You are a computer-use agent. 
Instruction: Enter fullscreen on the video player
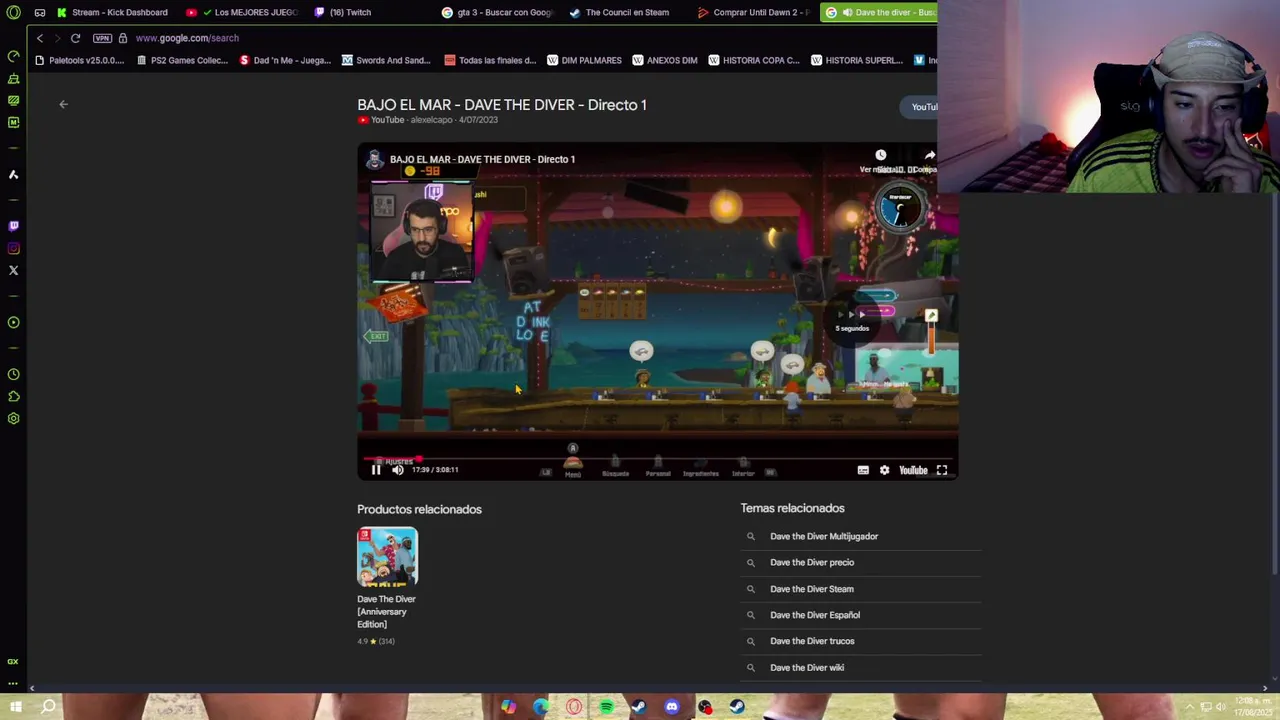pyautogui.click(x=942, y=470)
